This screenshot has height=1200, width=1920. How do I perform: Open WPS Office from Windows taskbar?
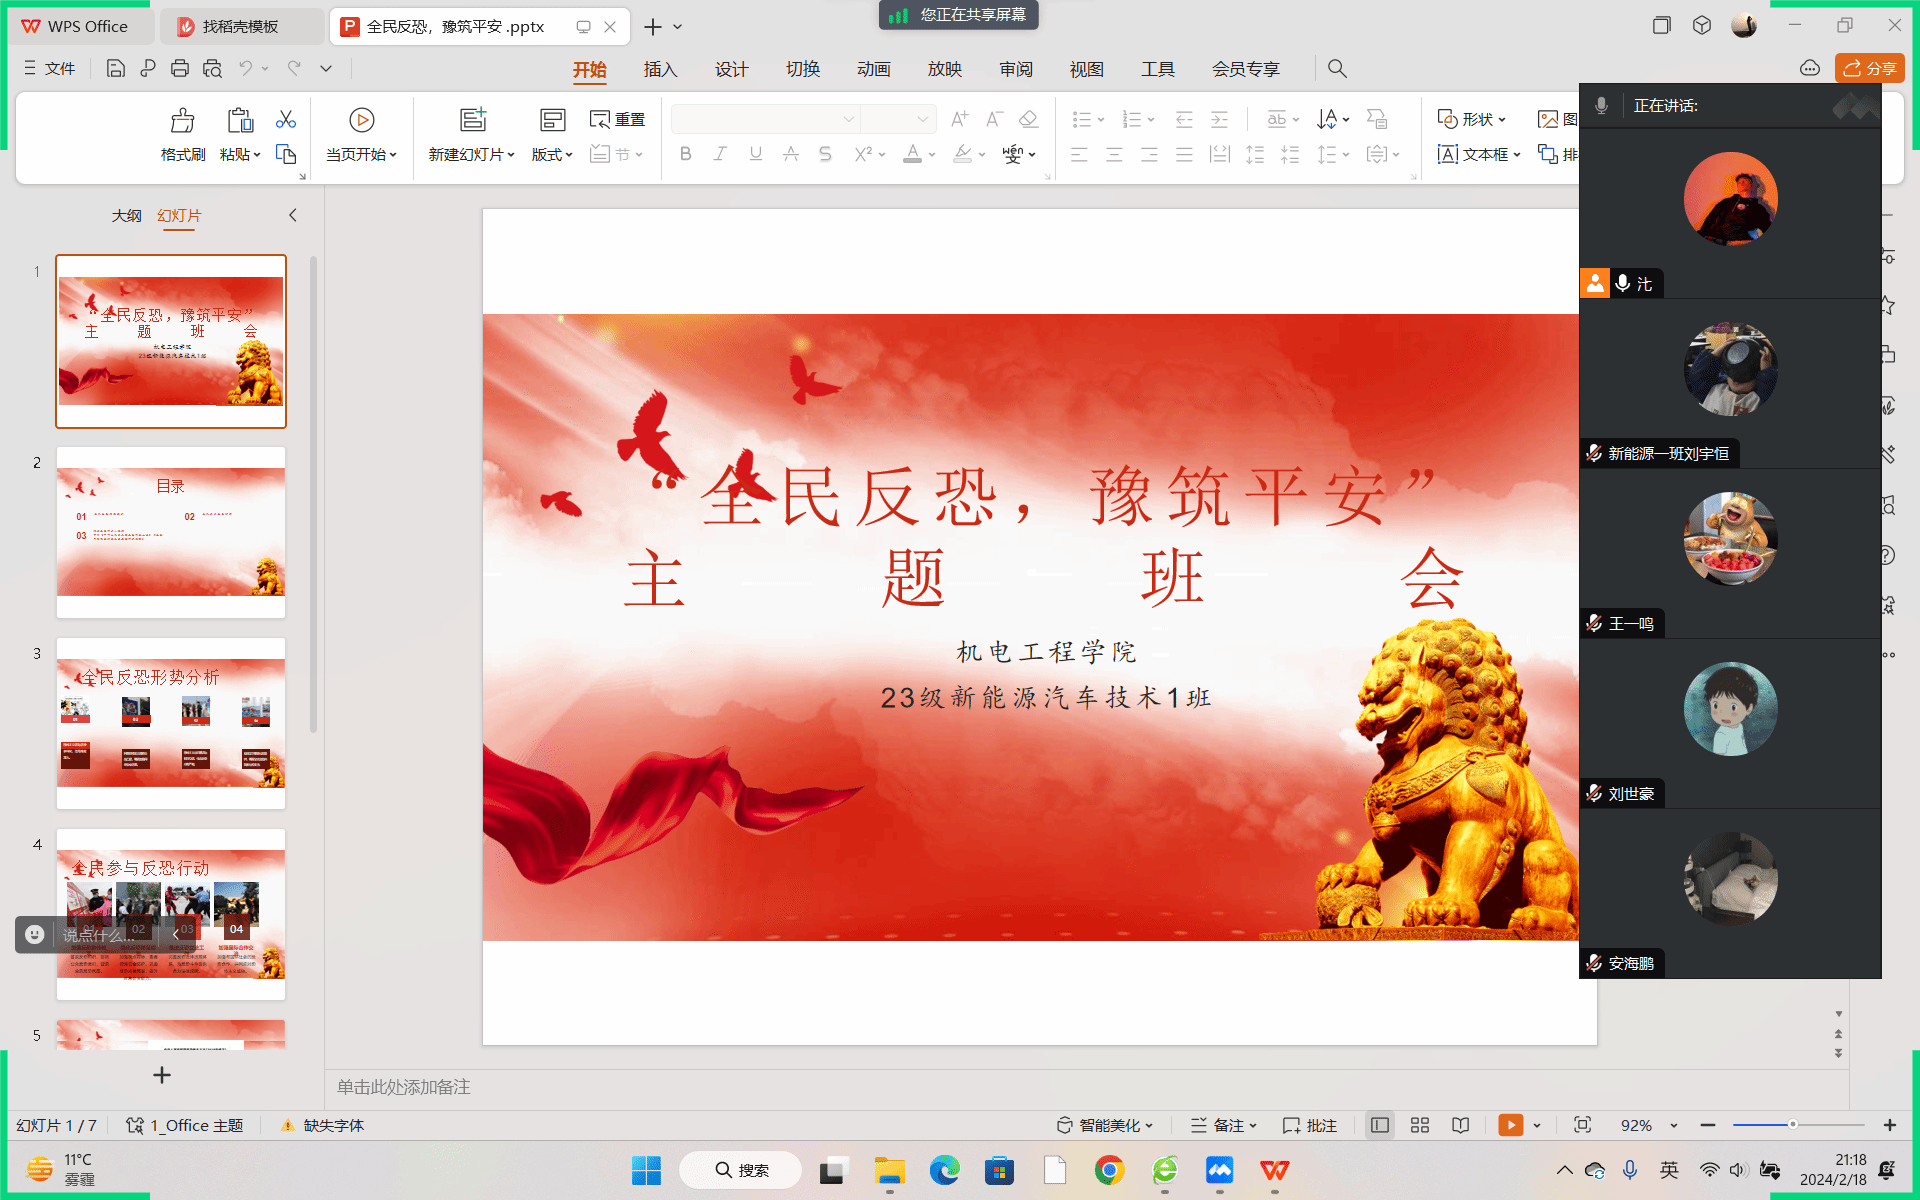click(x=1274, y=1170)
